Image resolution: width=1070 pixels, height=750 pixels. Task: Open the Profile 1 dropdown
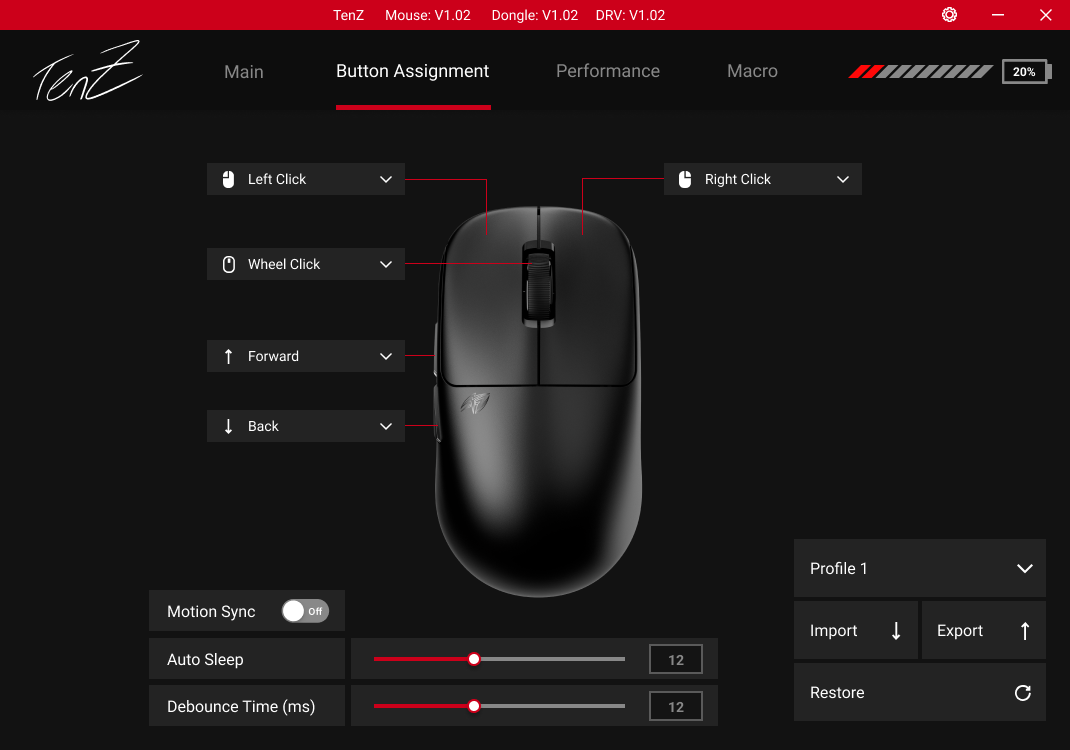coord(919,568)
